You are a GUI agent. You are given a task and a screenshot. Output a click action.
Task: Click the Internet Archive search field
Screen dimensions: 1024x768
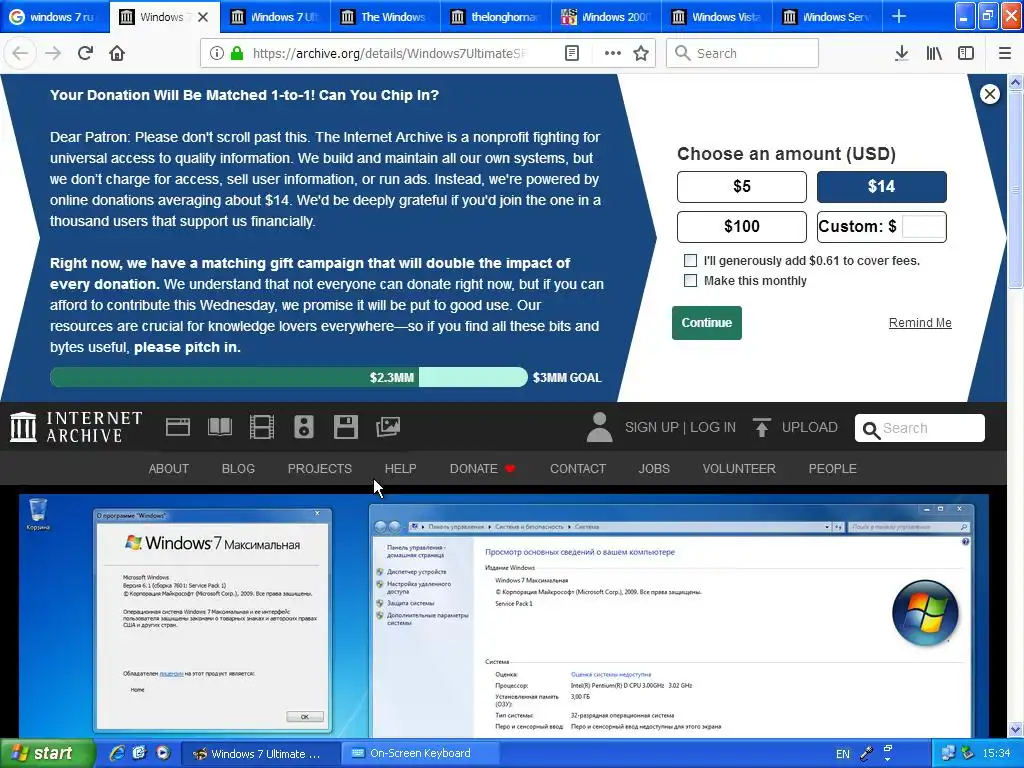tap(920, 428)
